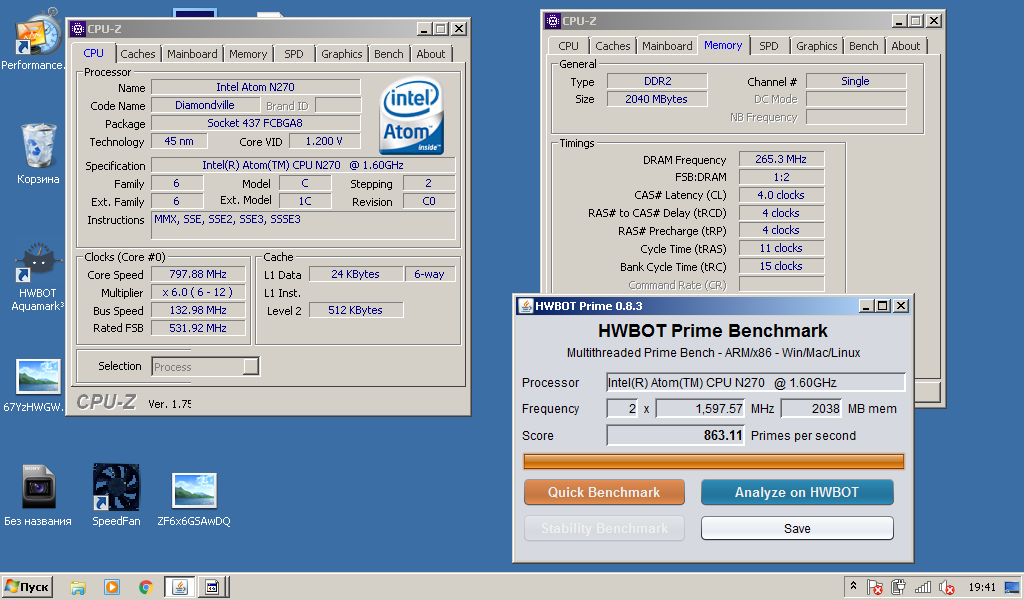
Task: Open Mainboard tab in left CPU-Z
Action: click(x=192, y=54)
